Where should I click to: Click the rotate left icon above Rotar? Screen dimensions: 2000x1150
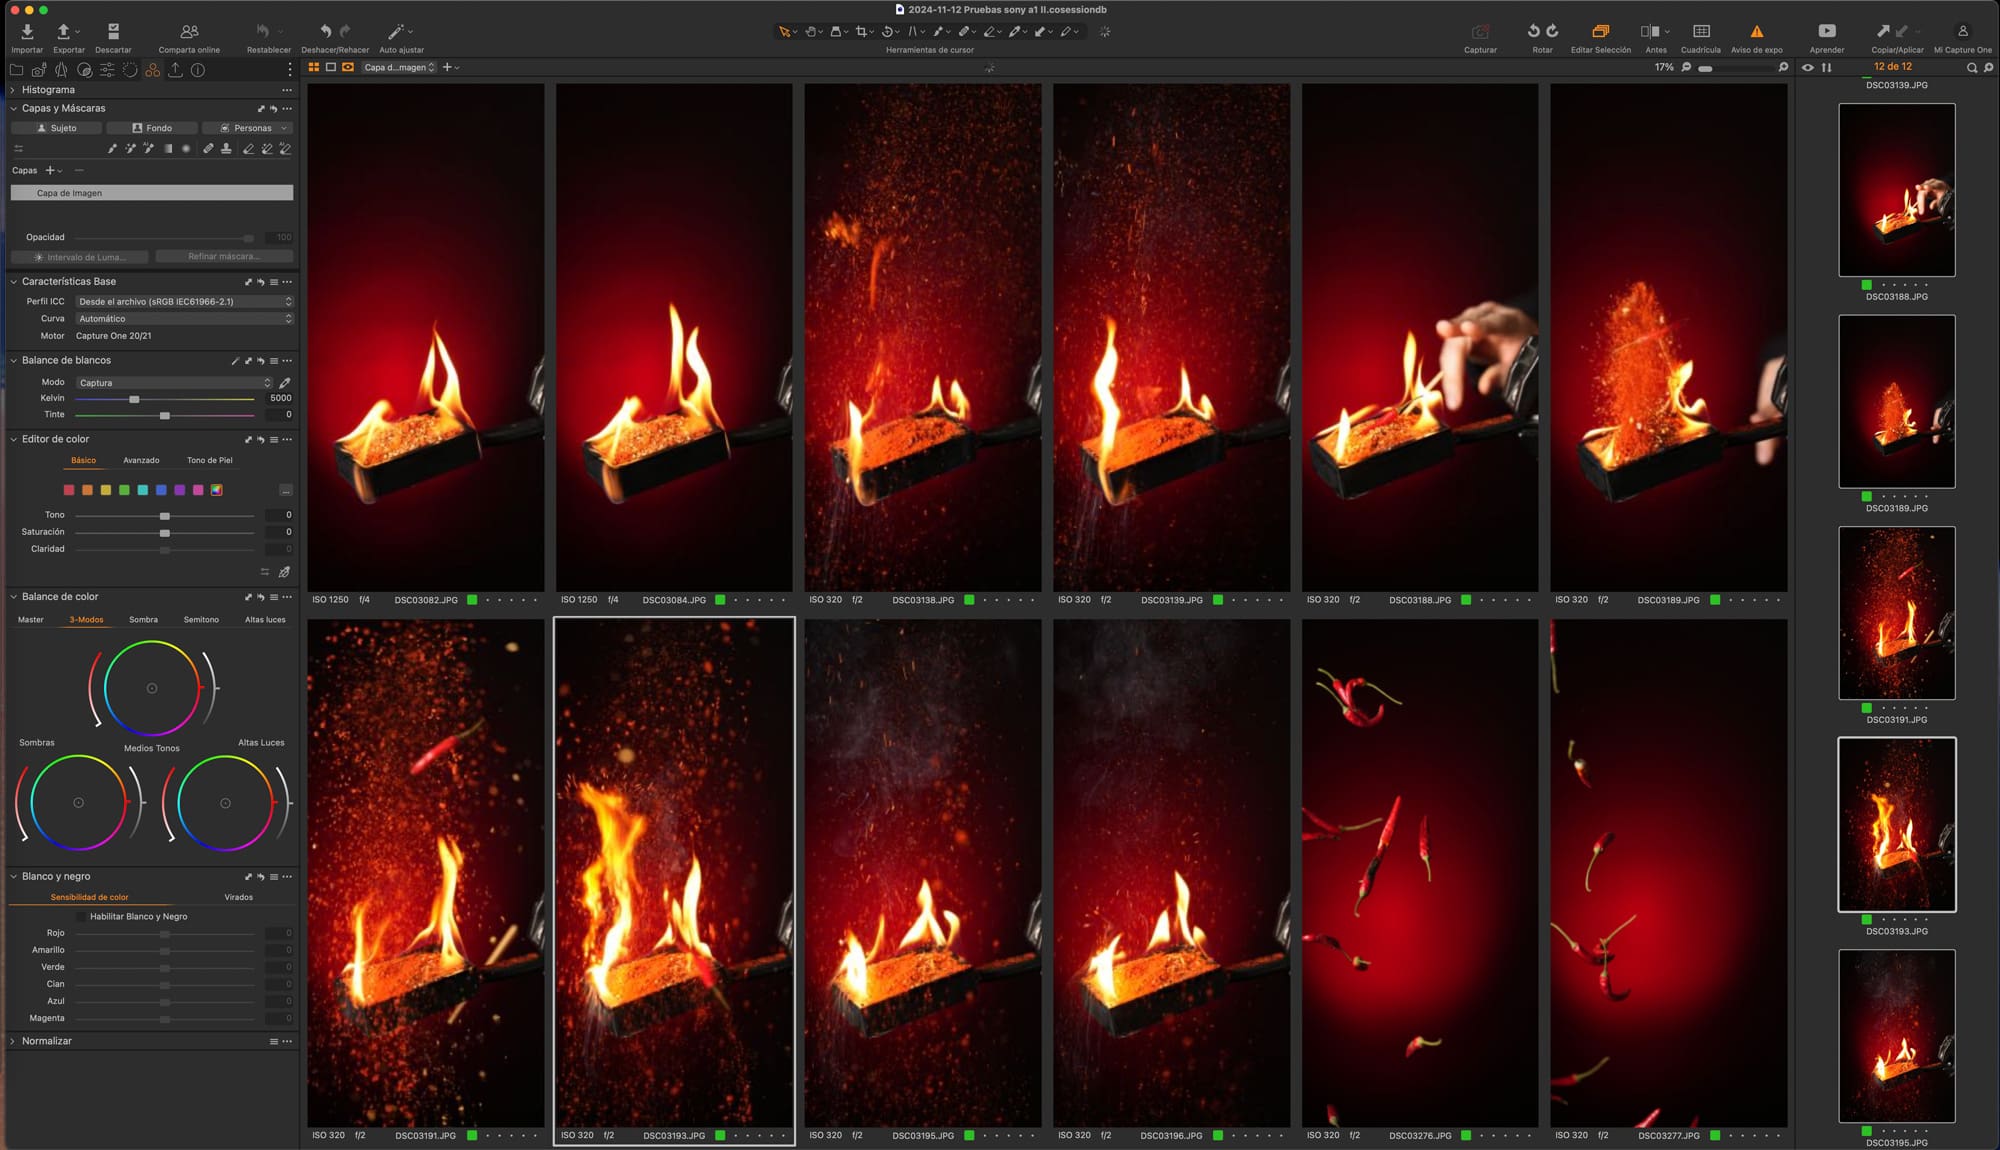pyautogui.click(x=1534, y=31)
